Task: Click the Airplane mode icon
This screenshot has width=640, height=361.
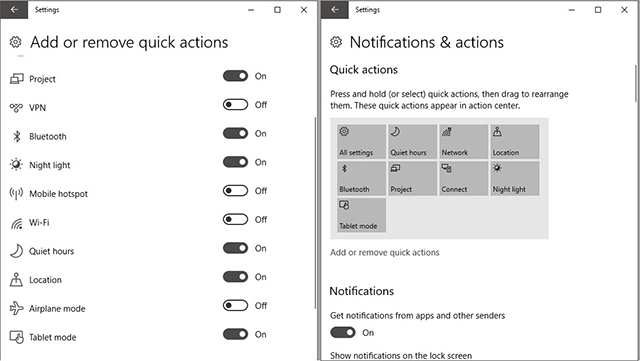Action: 16,308
